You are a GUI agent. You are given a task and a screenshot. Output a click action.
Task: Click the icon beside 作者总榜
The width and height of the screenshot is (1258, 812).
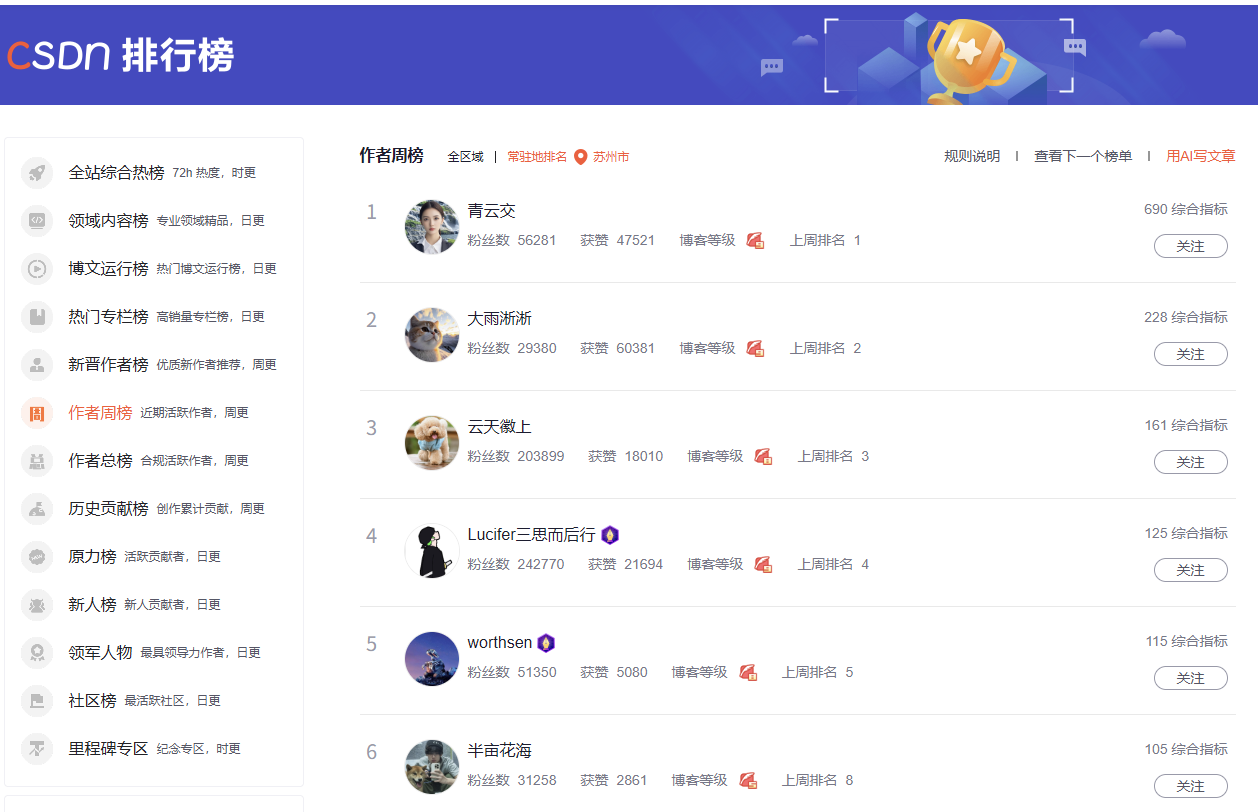(x=37, y=461)
